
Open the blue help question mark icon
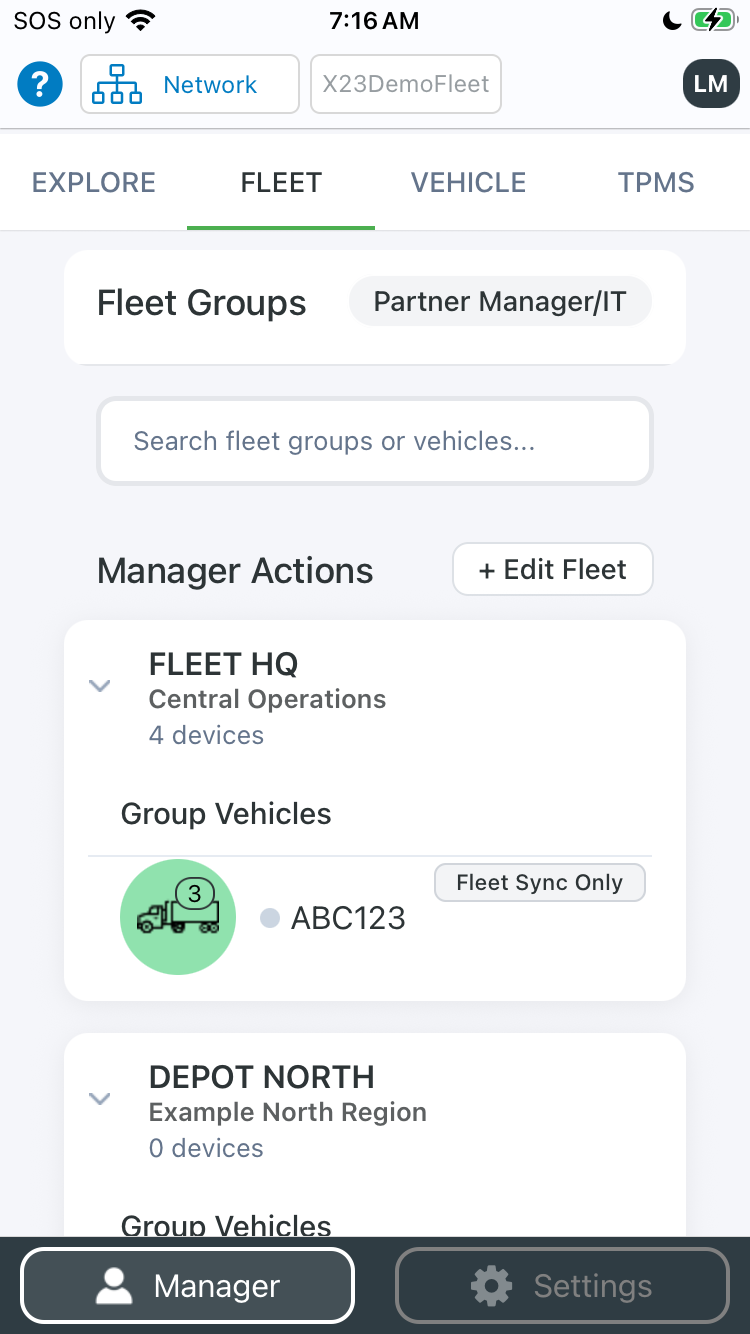coord(40,84)
